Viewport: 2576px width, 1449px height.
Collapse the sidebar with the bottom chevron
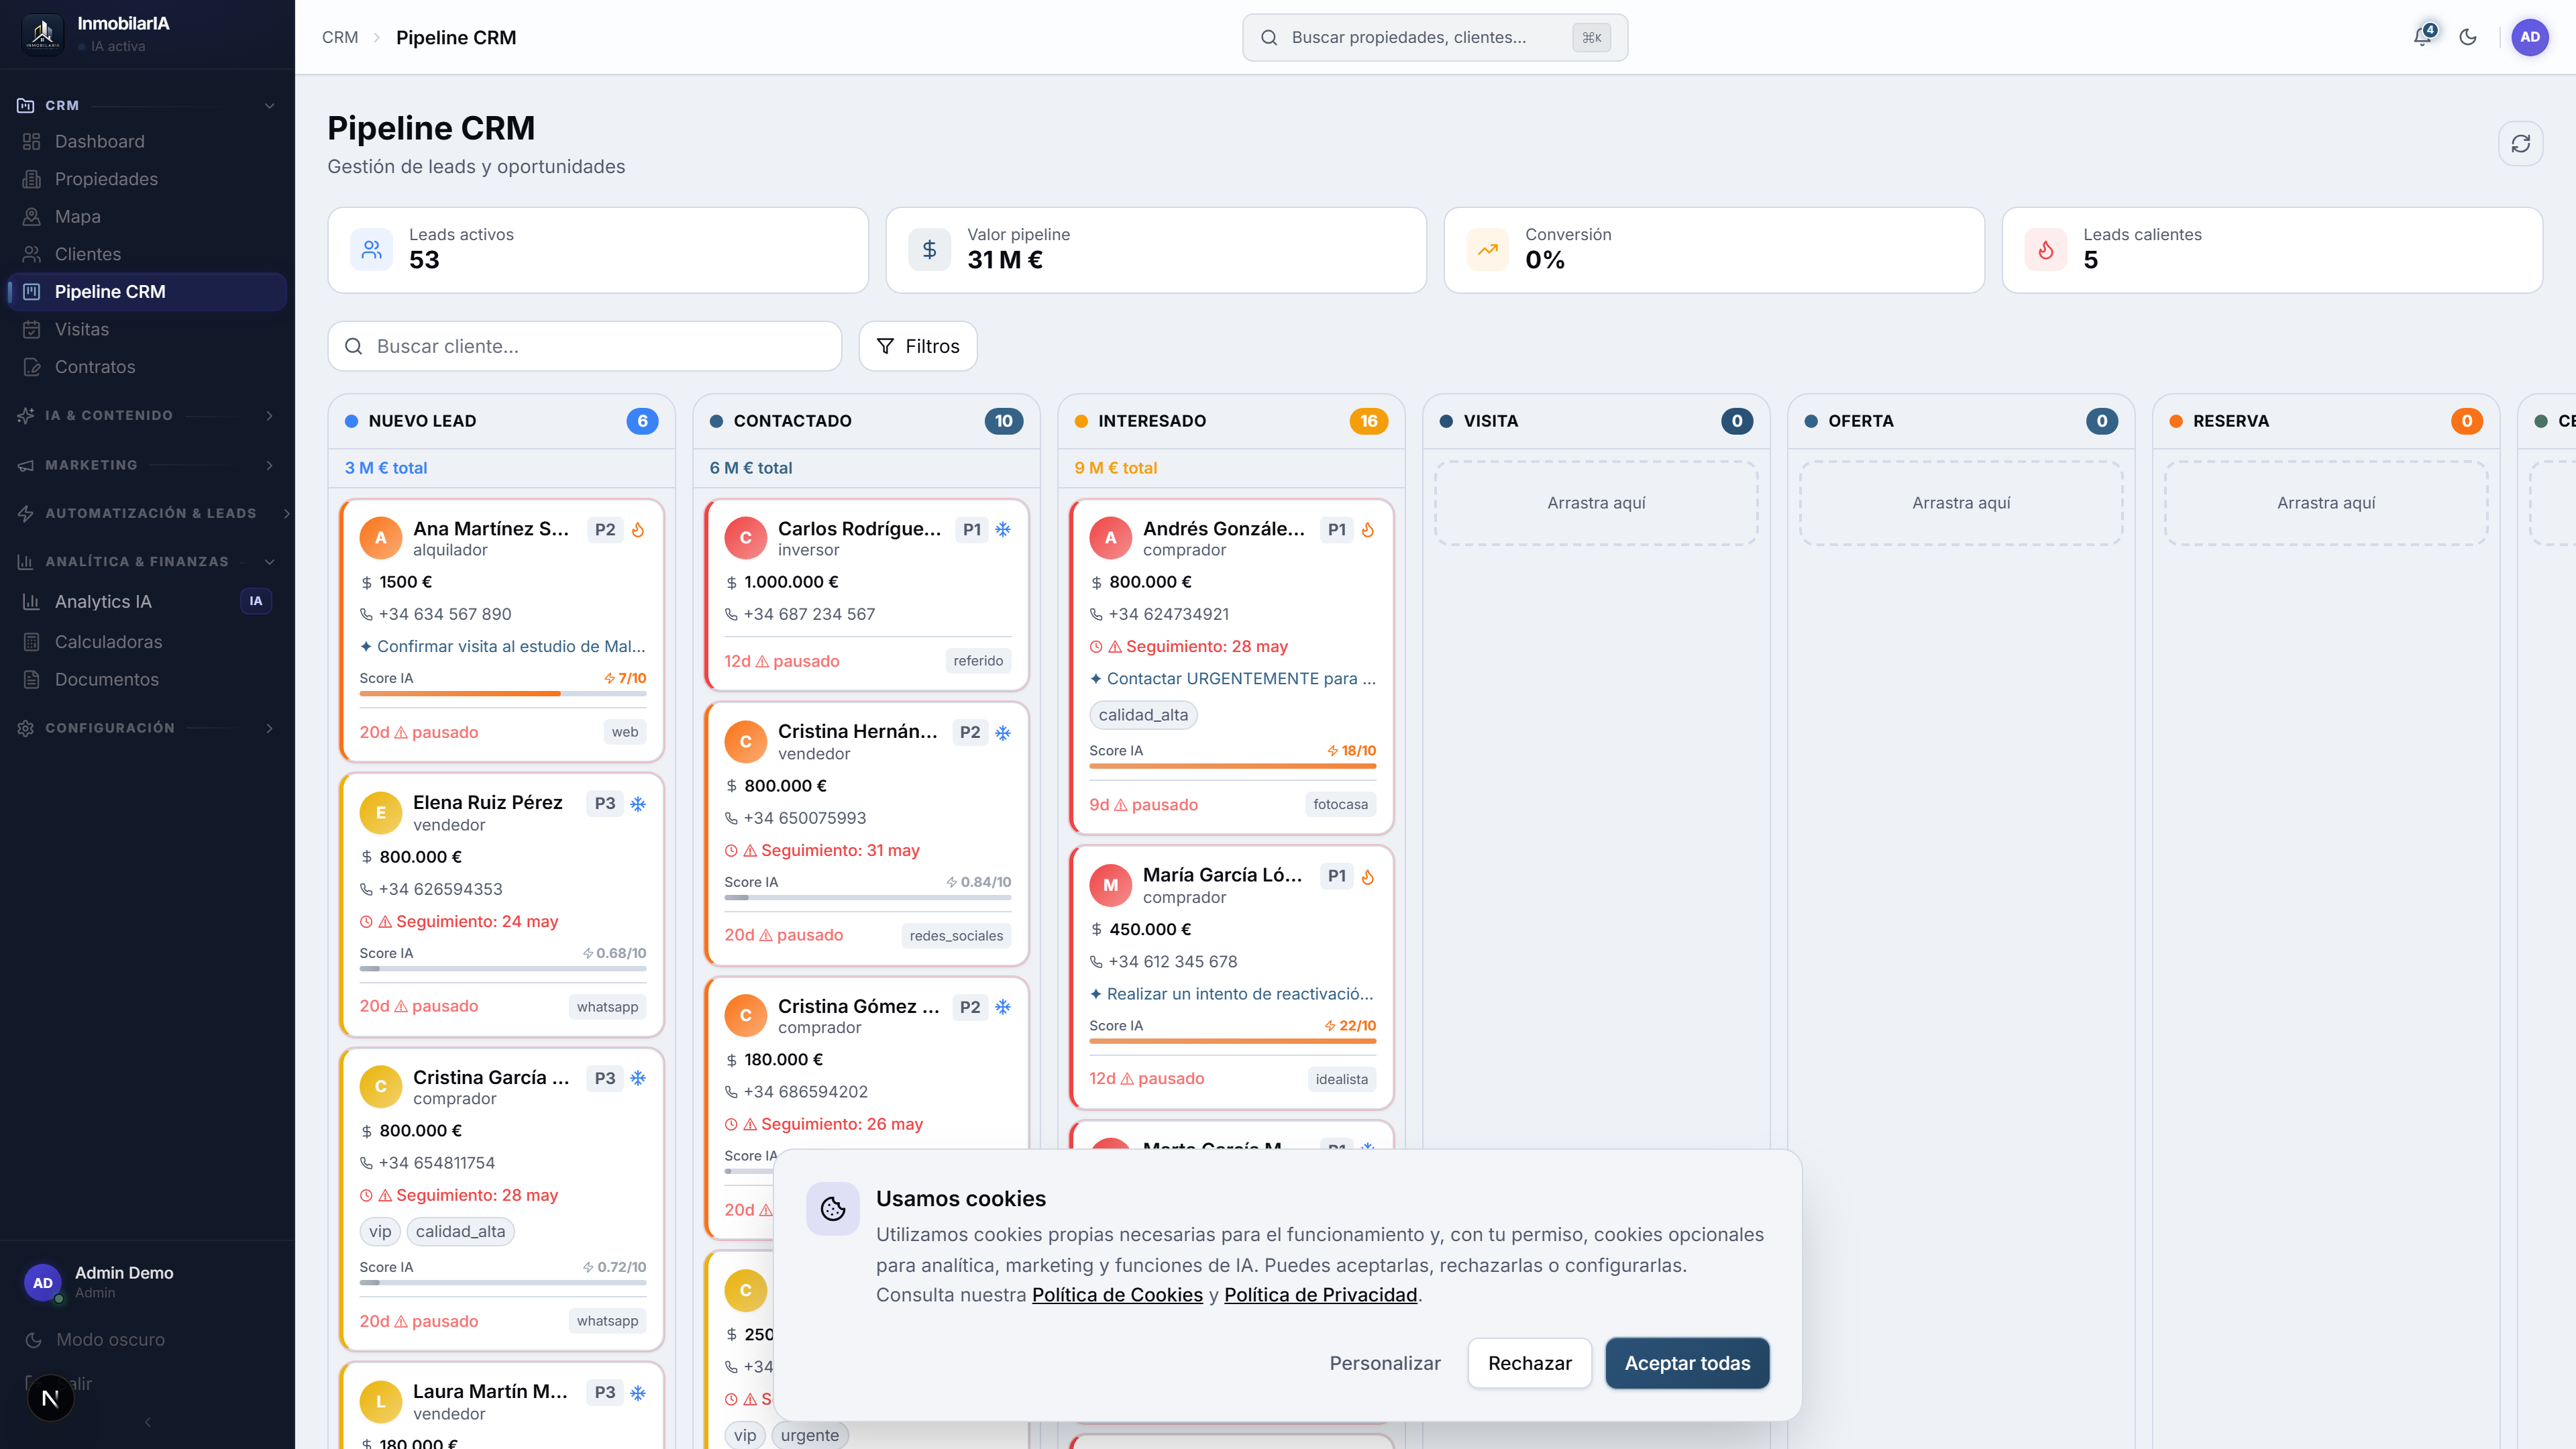148,1422
